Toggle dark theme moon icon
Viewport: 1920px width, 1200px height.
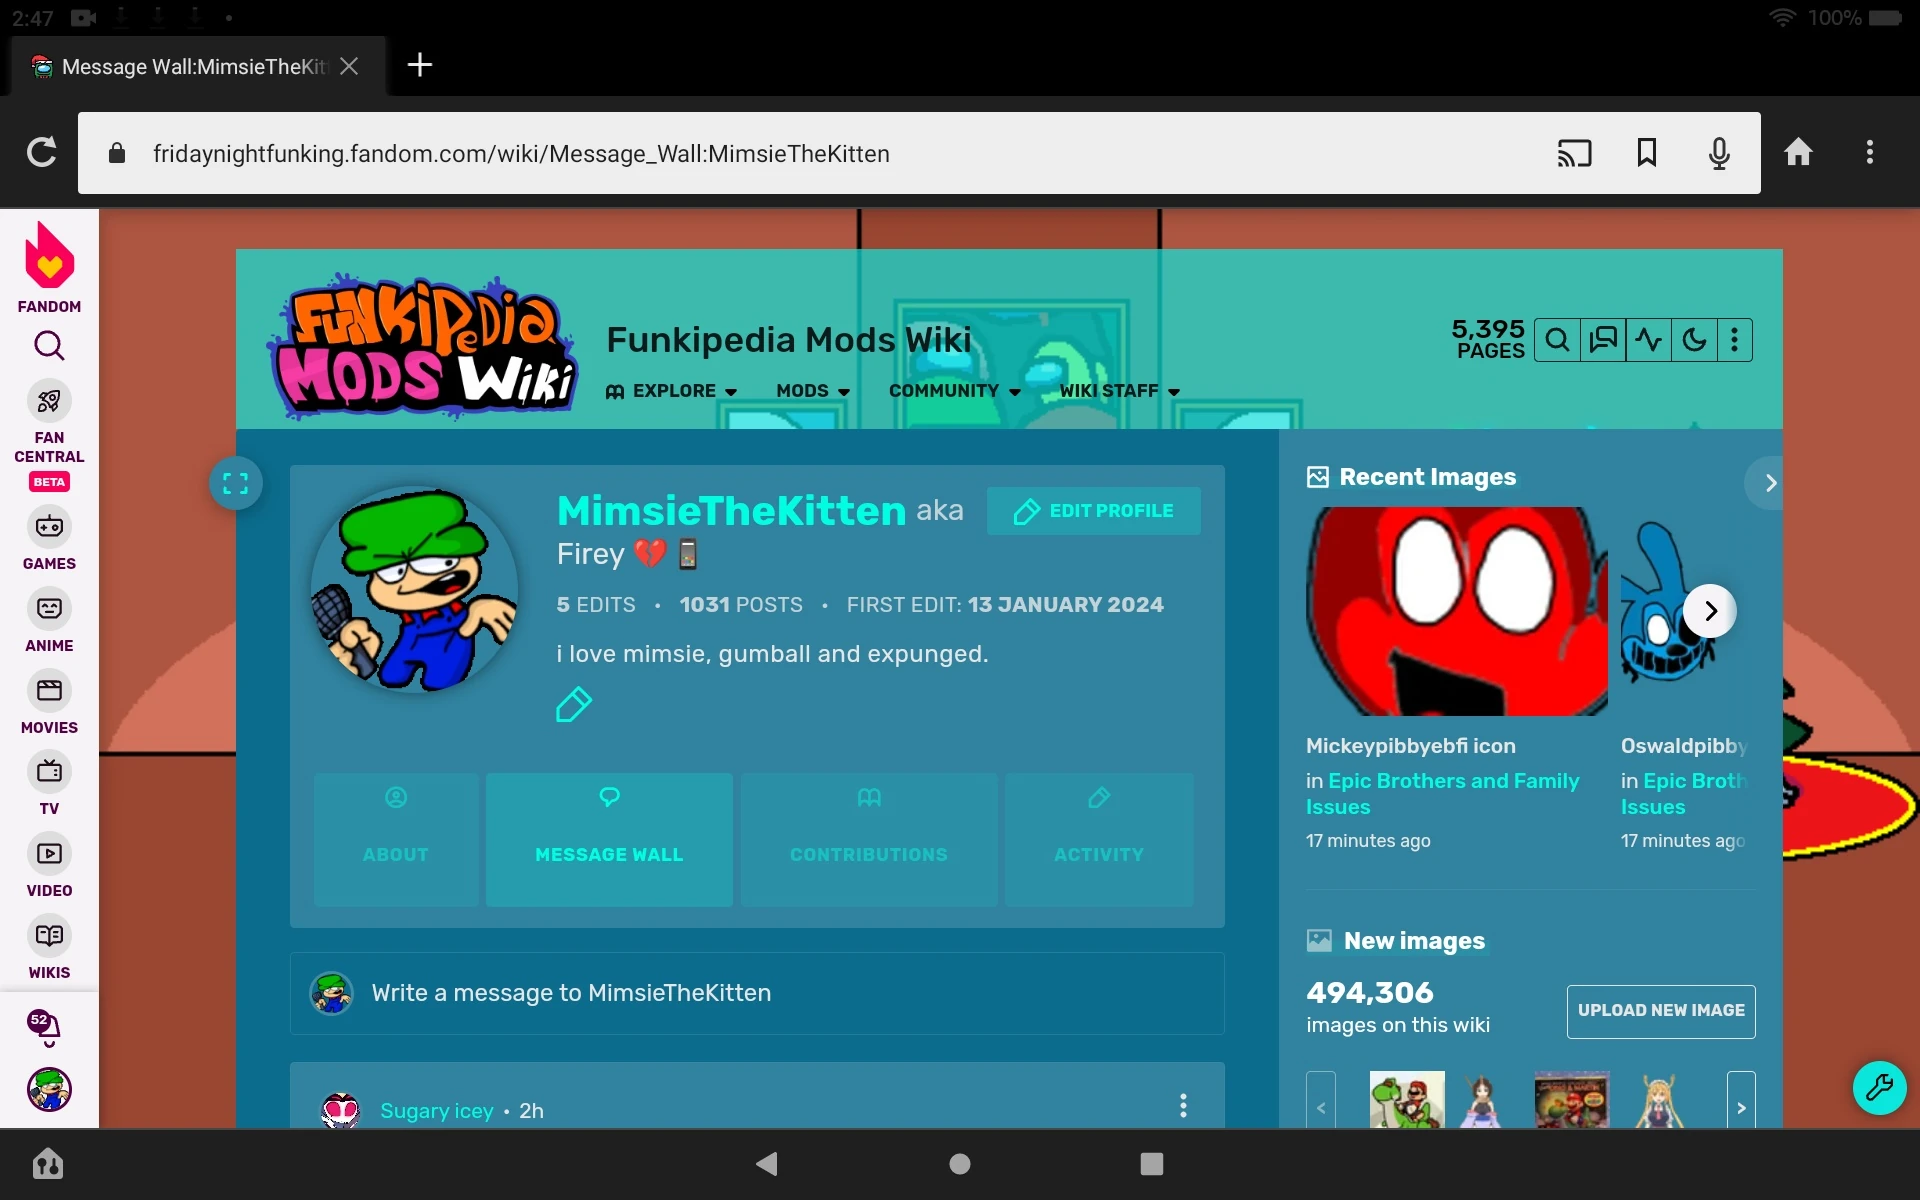point(1694,340)
